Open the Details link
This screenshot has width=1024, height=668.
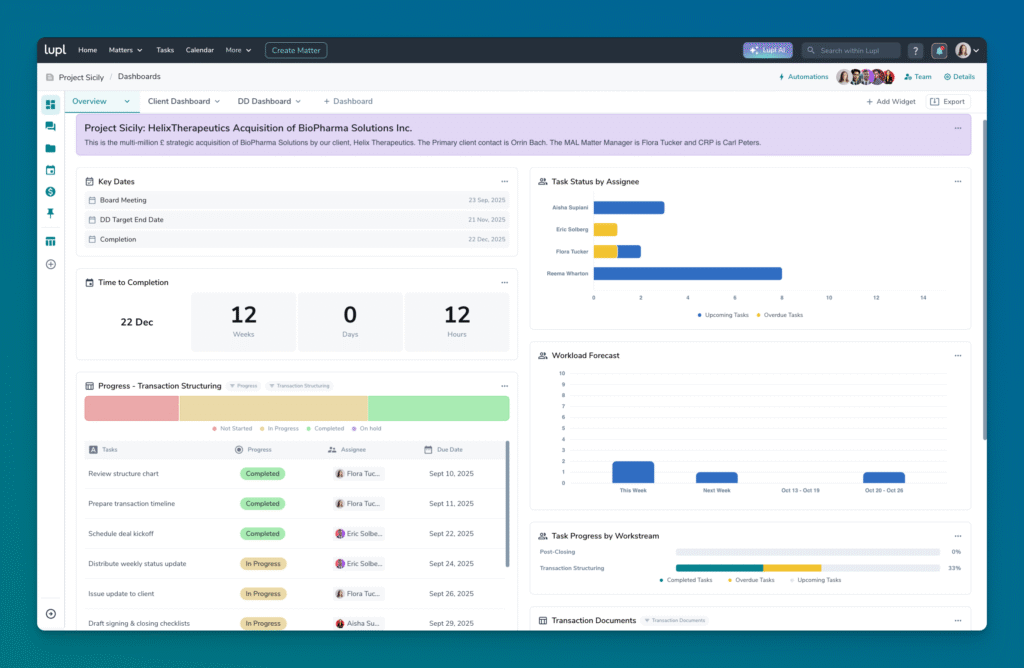(959, 76)
